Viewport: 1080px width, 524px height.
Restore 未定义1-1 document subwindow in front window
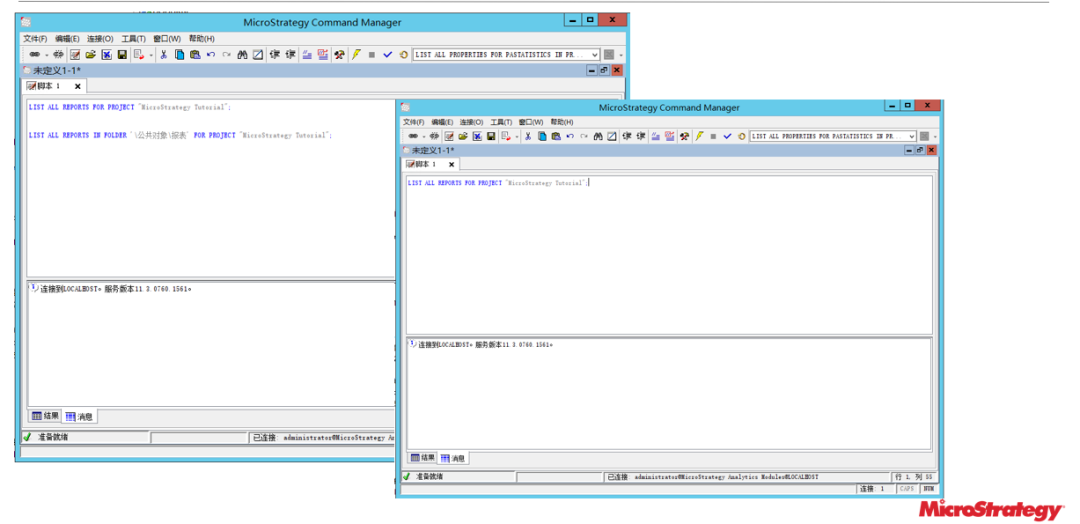[920, 150]
